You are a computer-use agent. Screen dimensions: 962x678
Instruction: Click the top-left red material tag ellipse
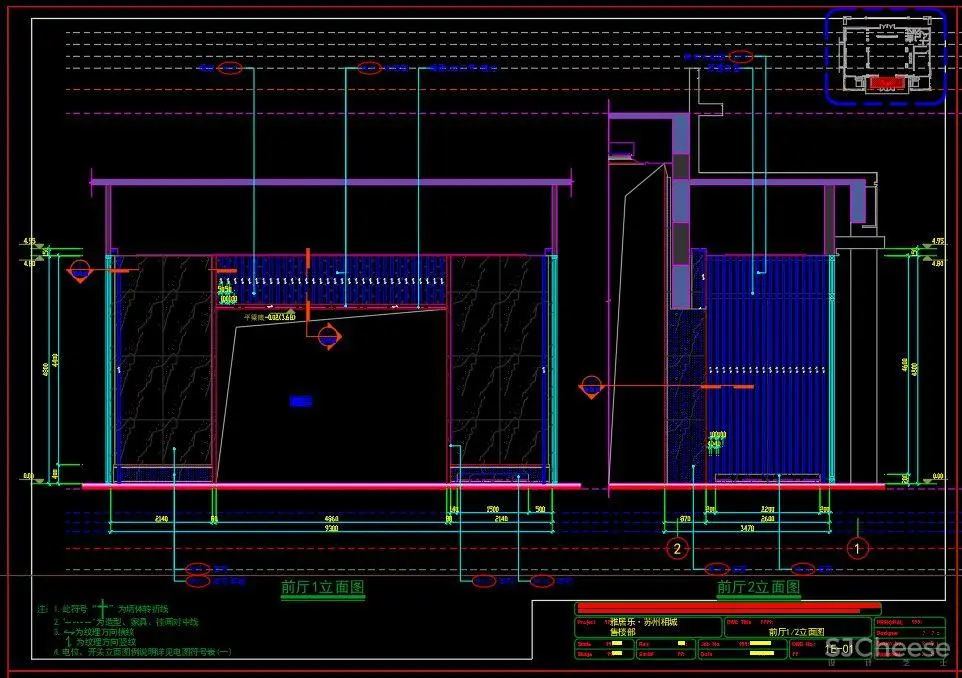pyautogui.click(x=230, y=68)
